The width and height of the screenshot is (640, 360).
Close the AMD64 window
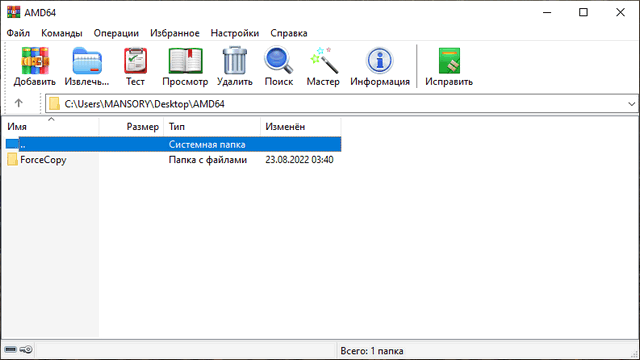click(x=620, y=12)
